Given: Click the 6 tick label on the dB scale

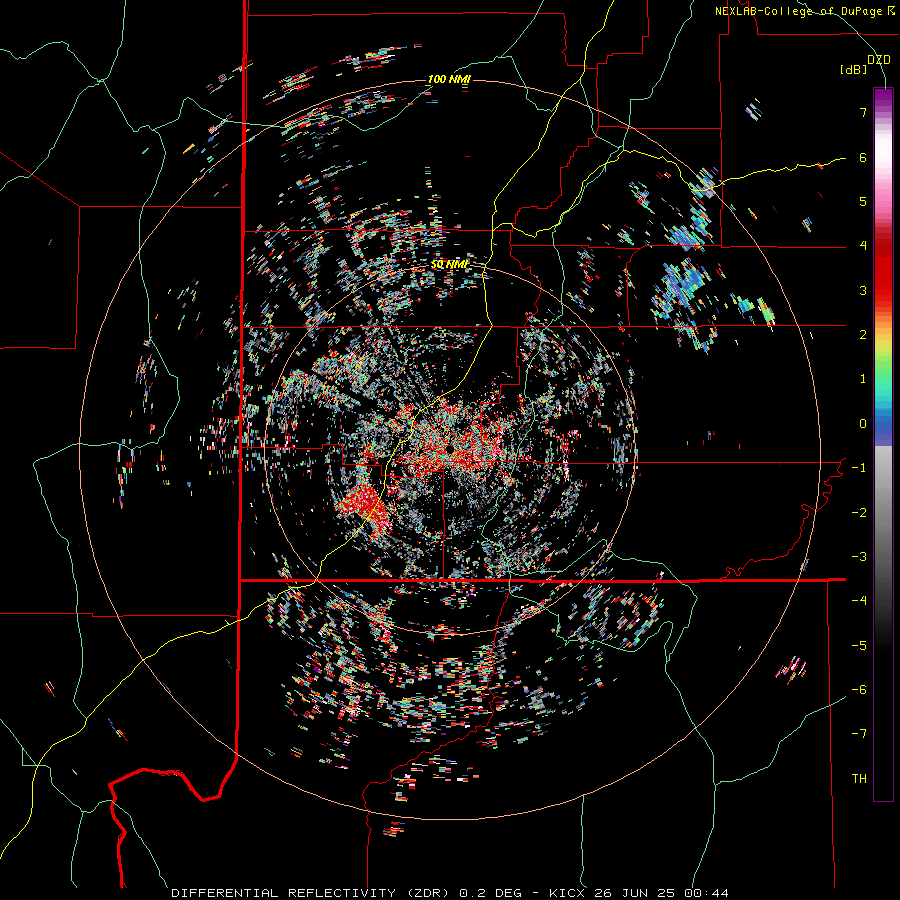Looking at the screenshot, I should click(x=863, y=157).
